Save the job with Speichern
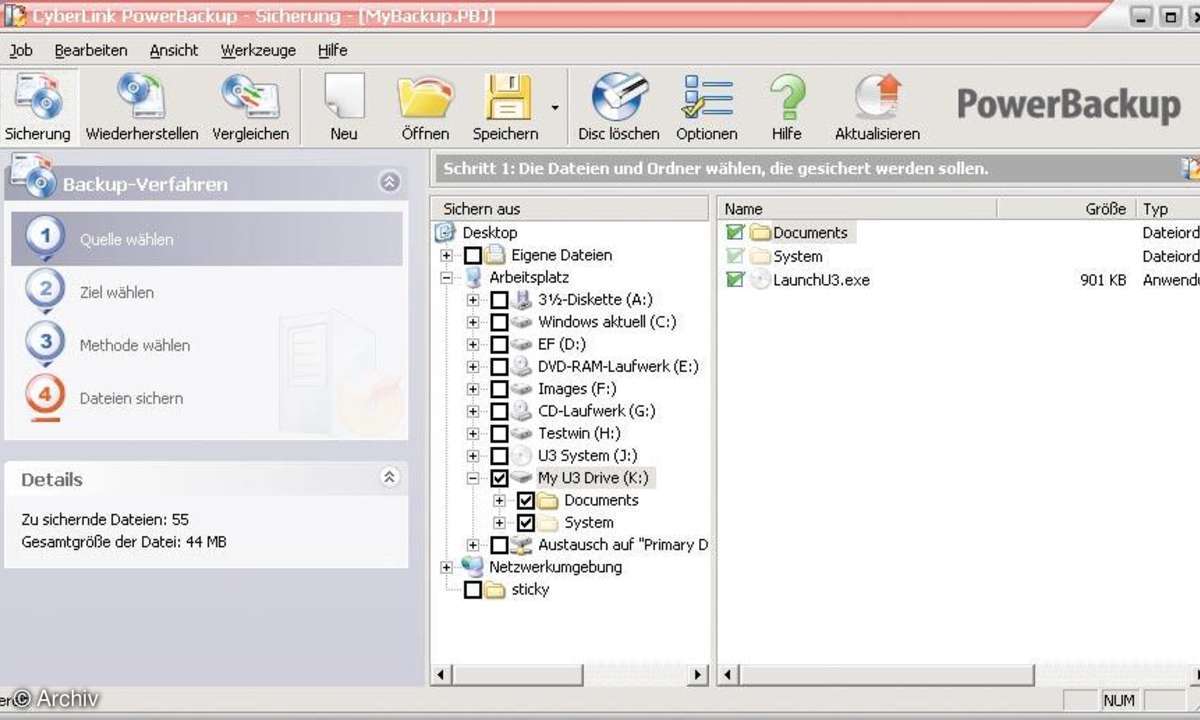This screenshot has height=720, width=1200. click(x=506, y=106)
